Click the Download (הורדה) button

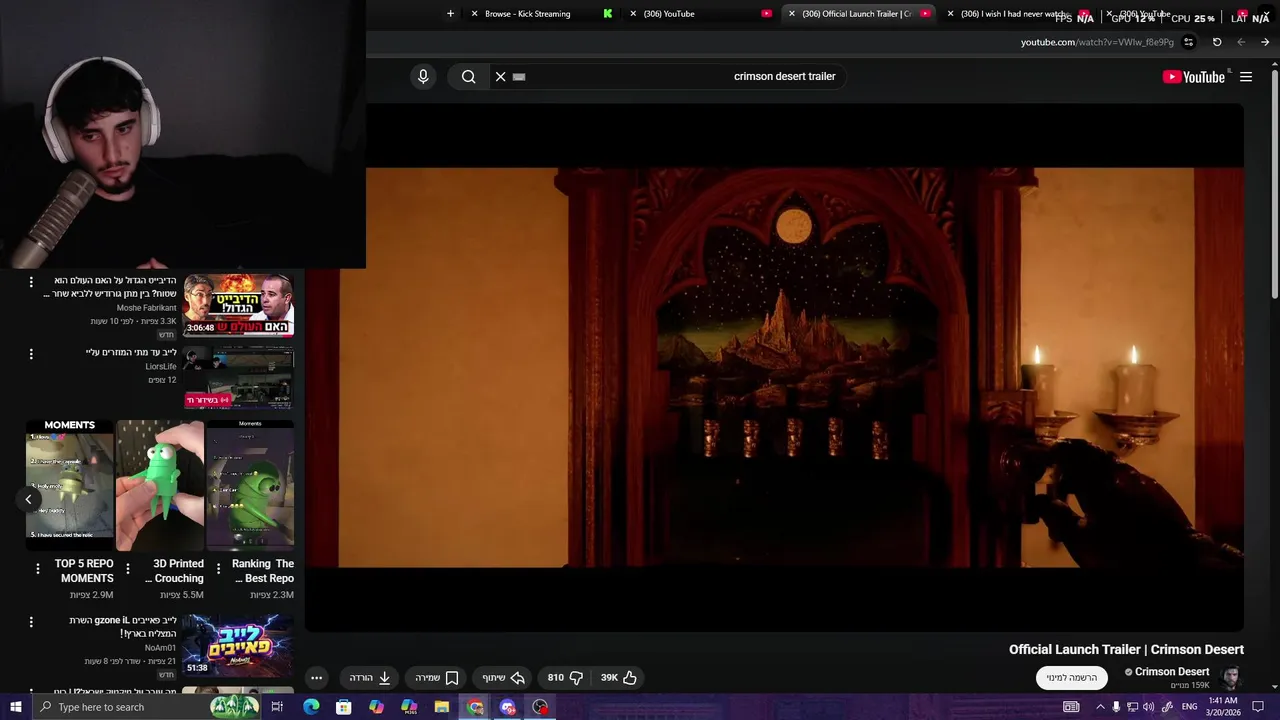click(x=370, y=677)
